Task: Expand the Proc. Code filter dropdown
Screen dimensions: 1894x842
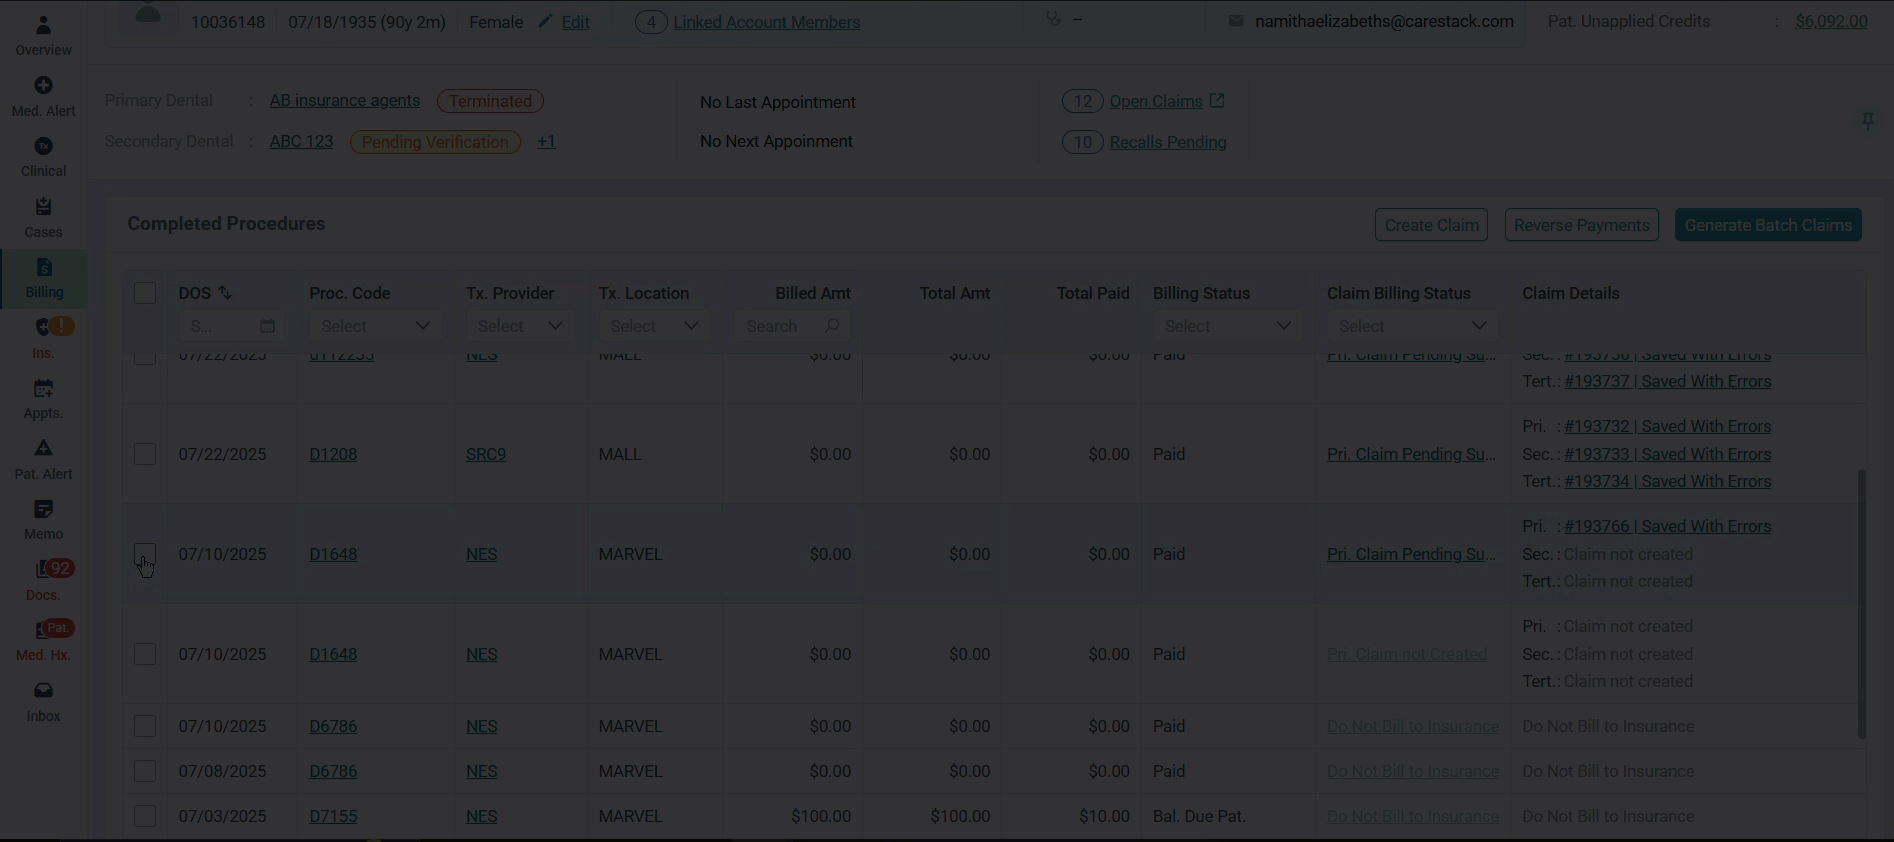Action: pos(375,326)
